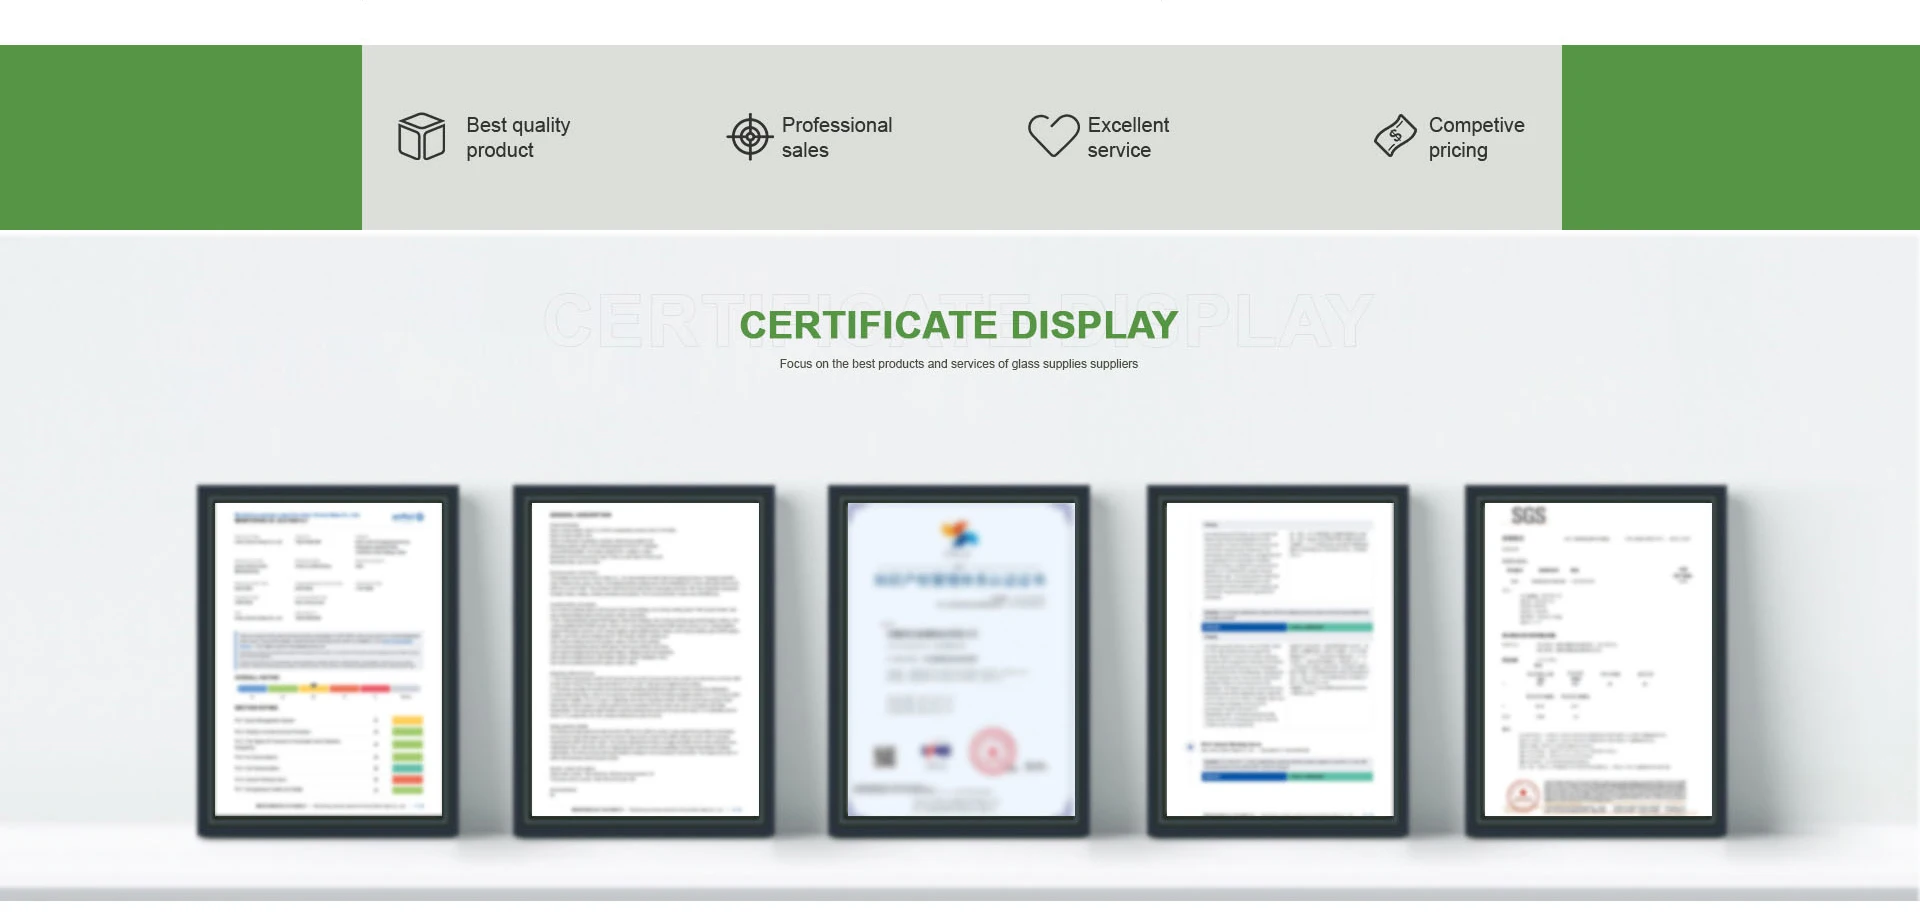This screenshot has width=1920, height=912.
Task: Click the green block right of the features bar
Action: point(1740,138)
